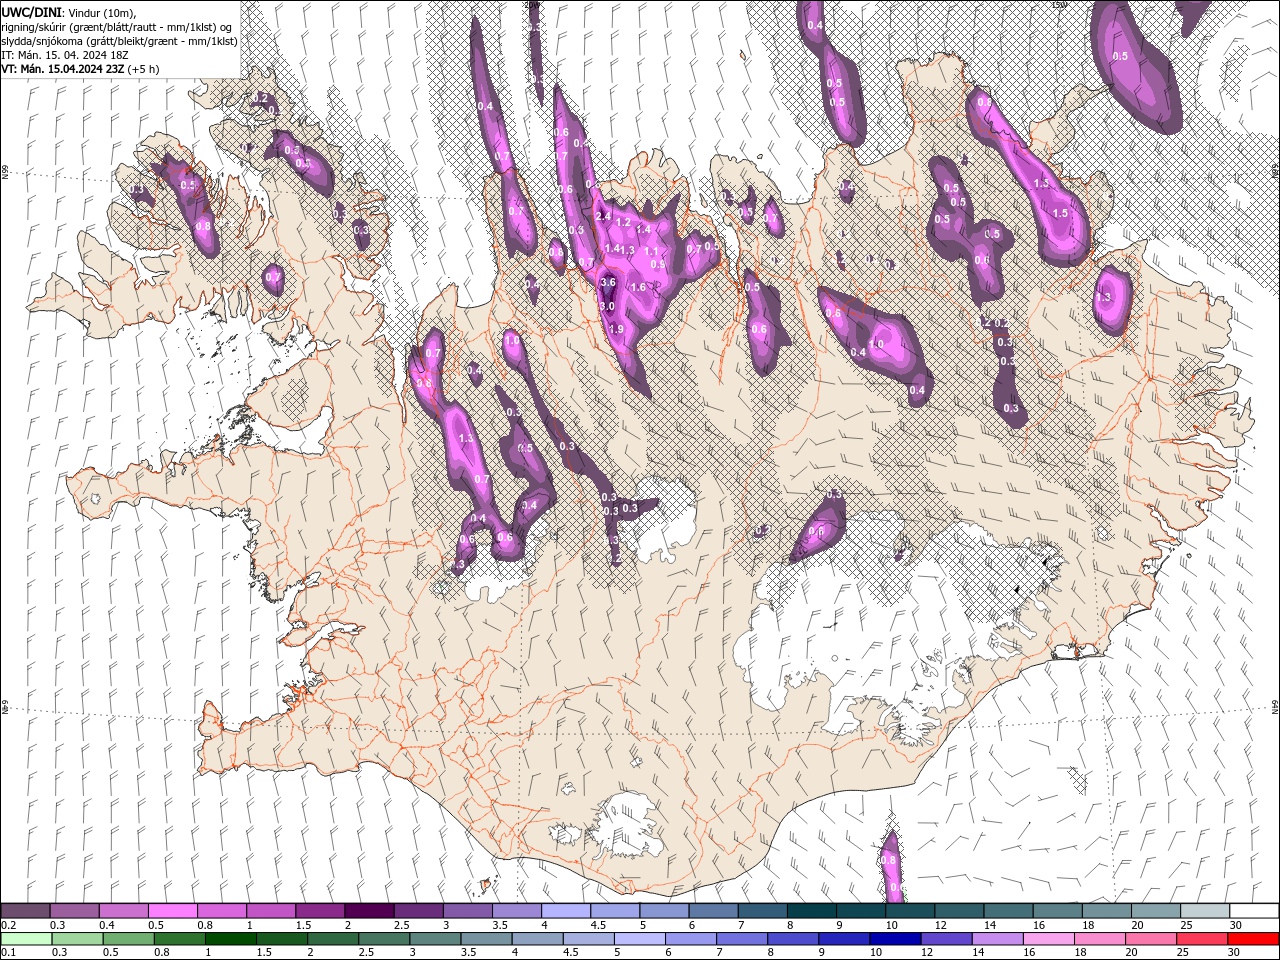
Task: Pick the upper-row snow swatch starting at 0.4
Action: (124, 911)
